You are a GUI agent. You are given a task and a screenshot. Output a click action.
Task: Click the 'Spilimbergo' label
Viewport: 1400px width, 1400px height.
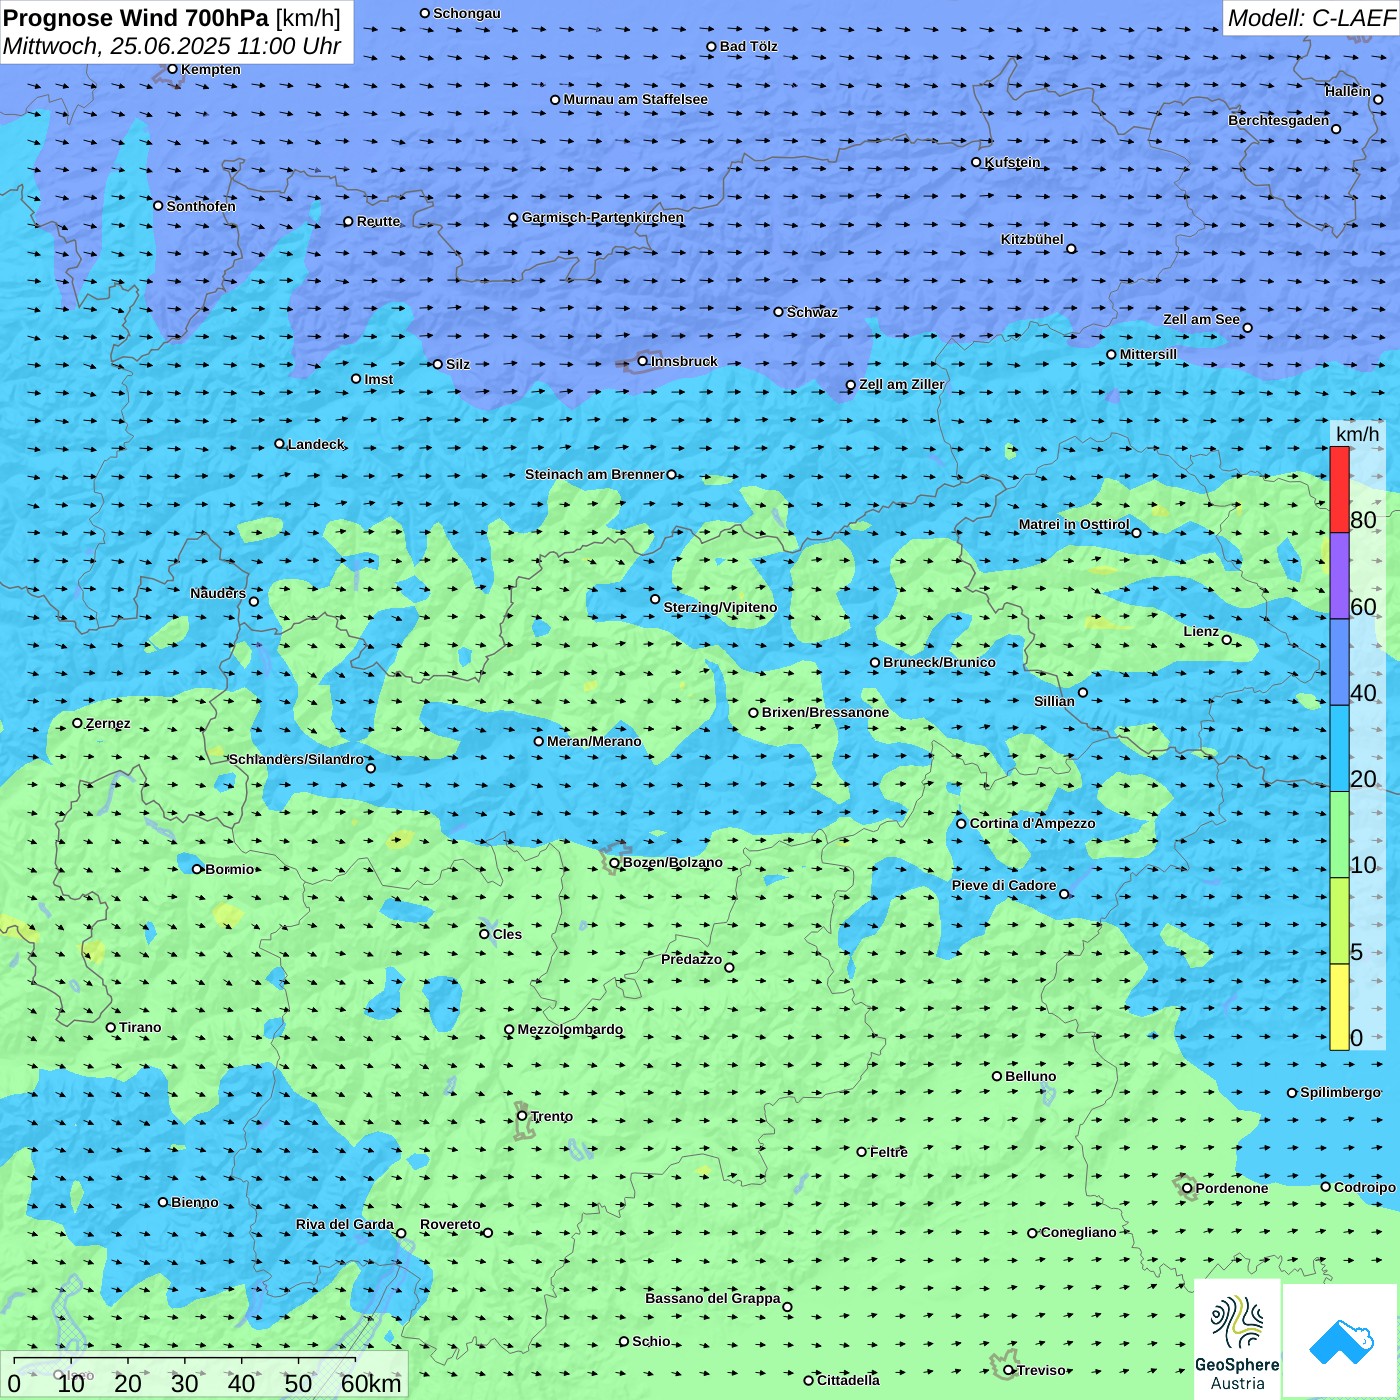click(x=1340, y=1092)
